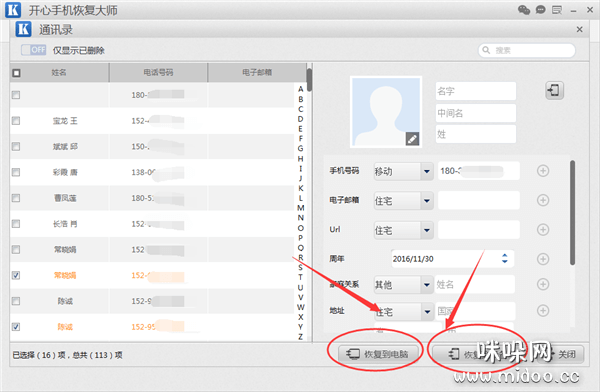The image size is (600, 392).
Task: Click the search magnifier icon
Action: [486, 50]
